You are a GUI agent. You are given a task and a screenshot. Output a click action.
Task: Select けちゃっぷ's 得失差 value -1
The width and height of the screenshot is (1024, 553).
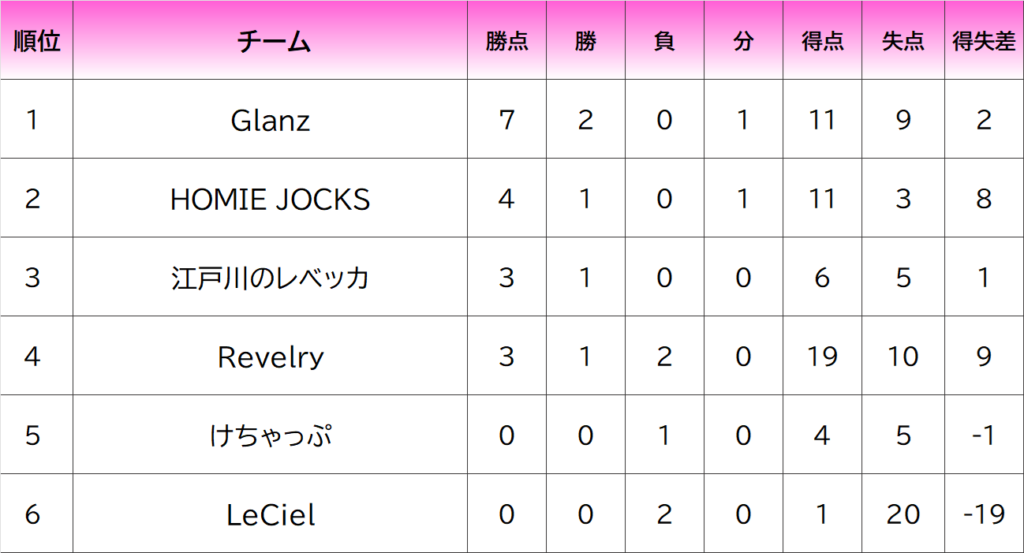click(x=984, y=435)
